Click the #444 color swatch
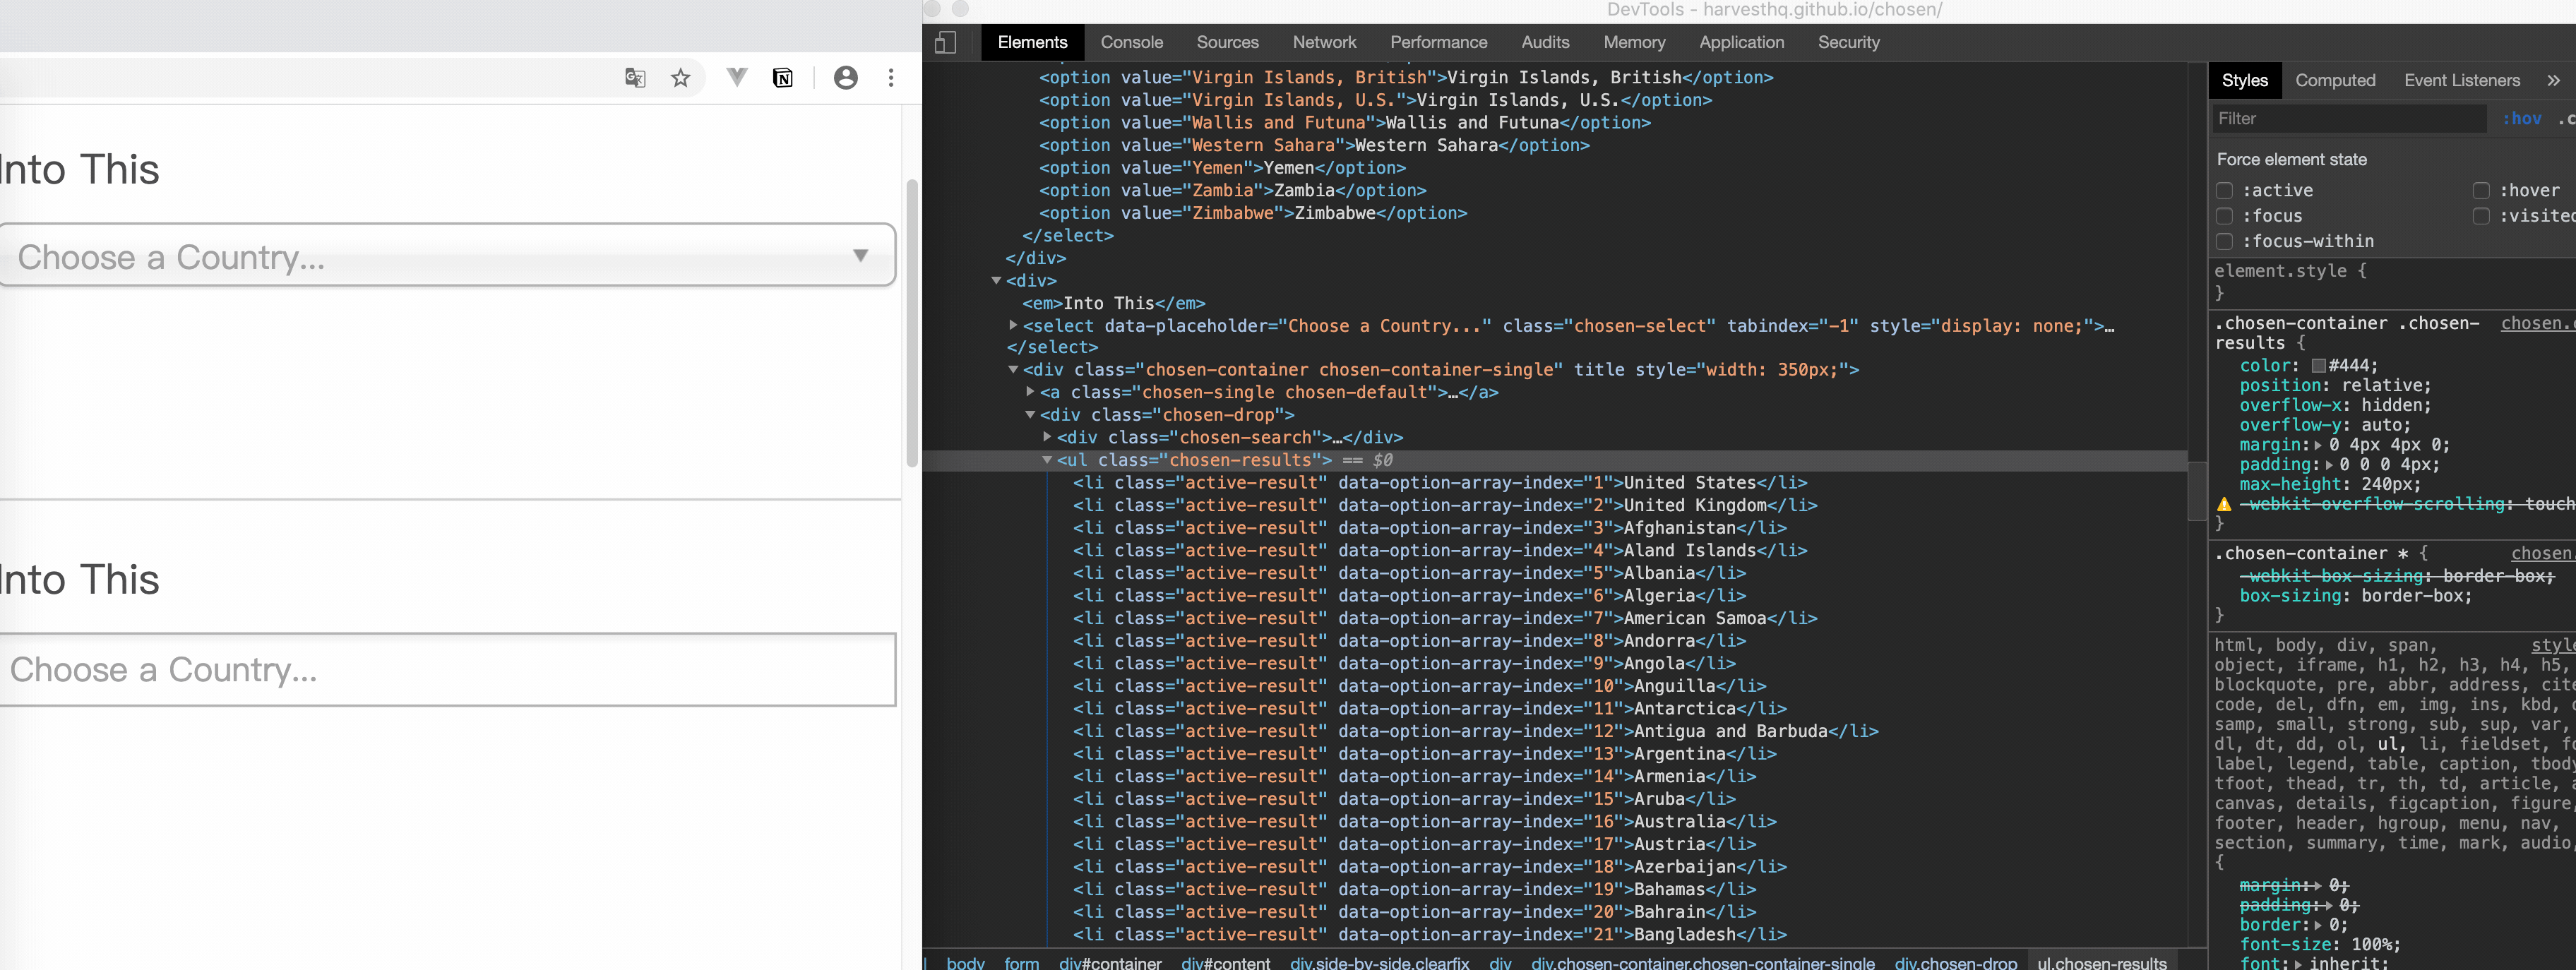This screenshot has height=970, width=2576. tap(2318, 366)
